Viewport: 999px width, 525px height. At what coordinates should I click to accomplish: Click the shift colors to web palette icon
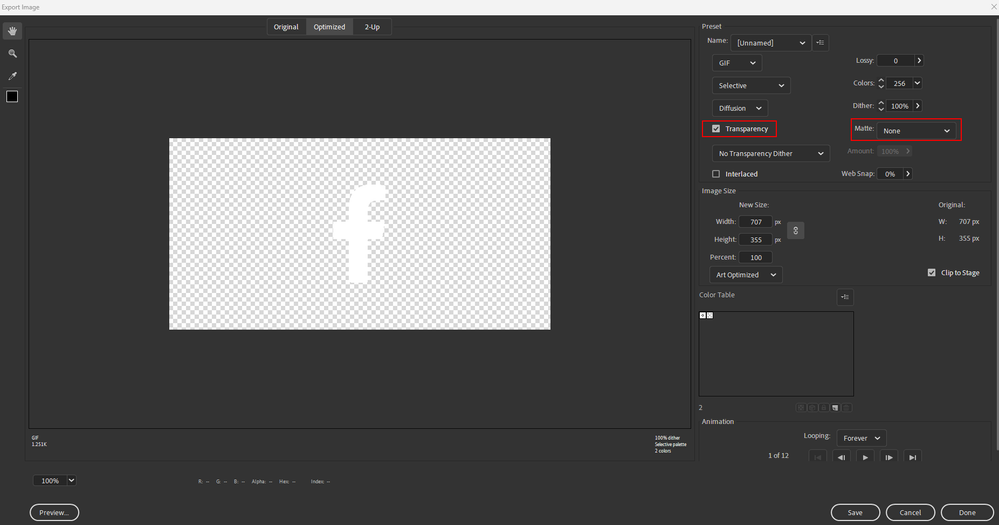click(x=812, y=408)
